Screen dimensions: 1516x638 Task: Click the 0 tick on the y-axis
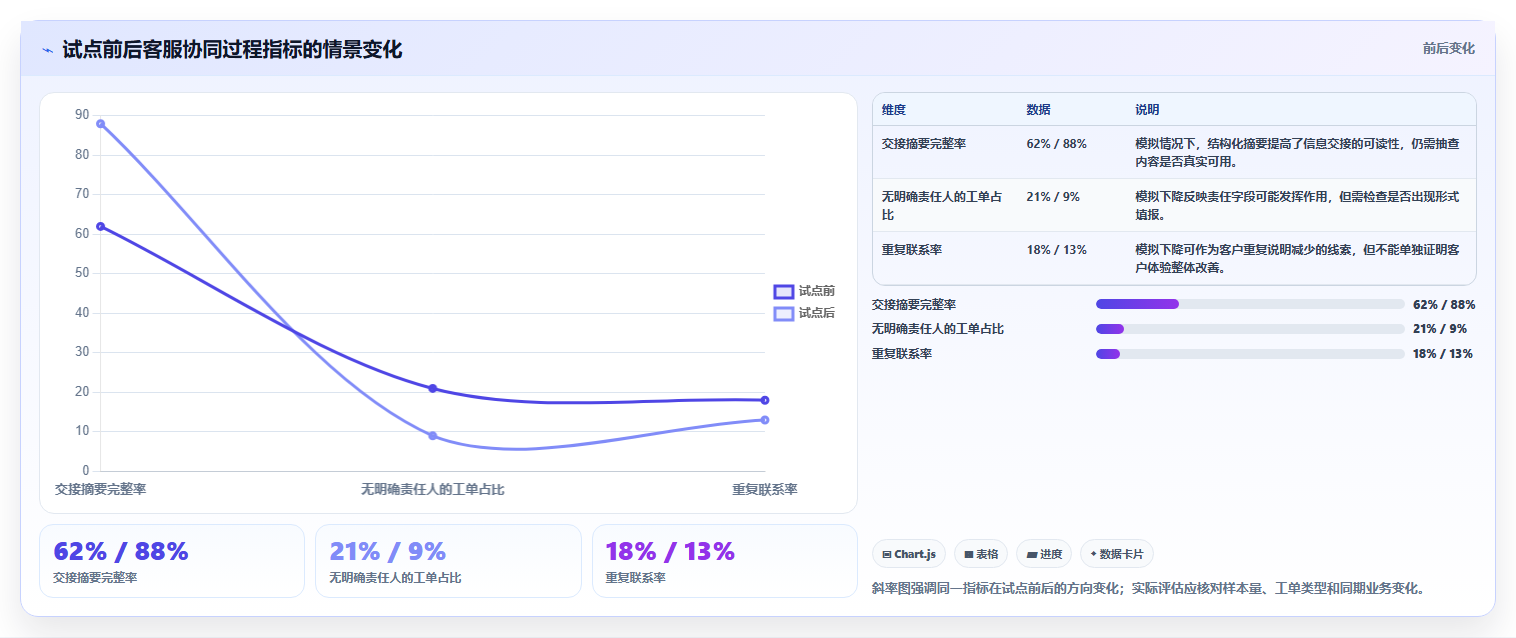(x=86, y=471)
